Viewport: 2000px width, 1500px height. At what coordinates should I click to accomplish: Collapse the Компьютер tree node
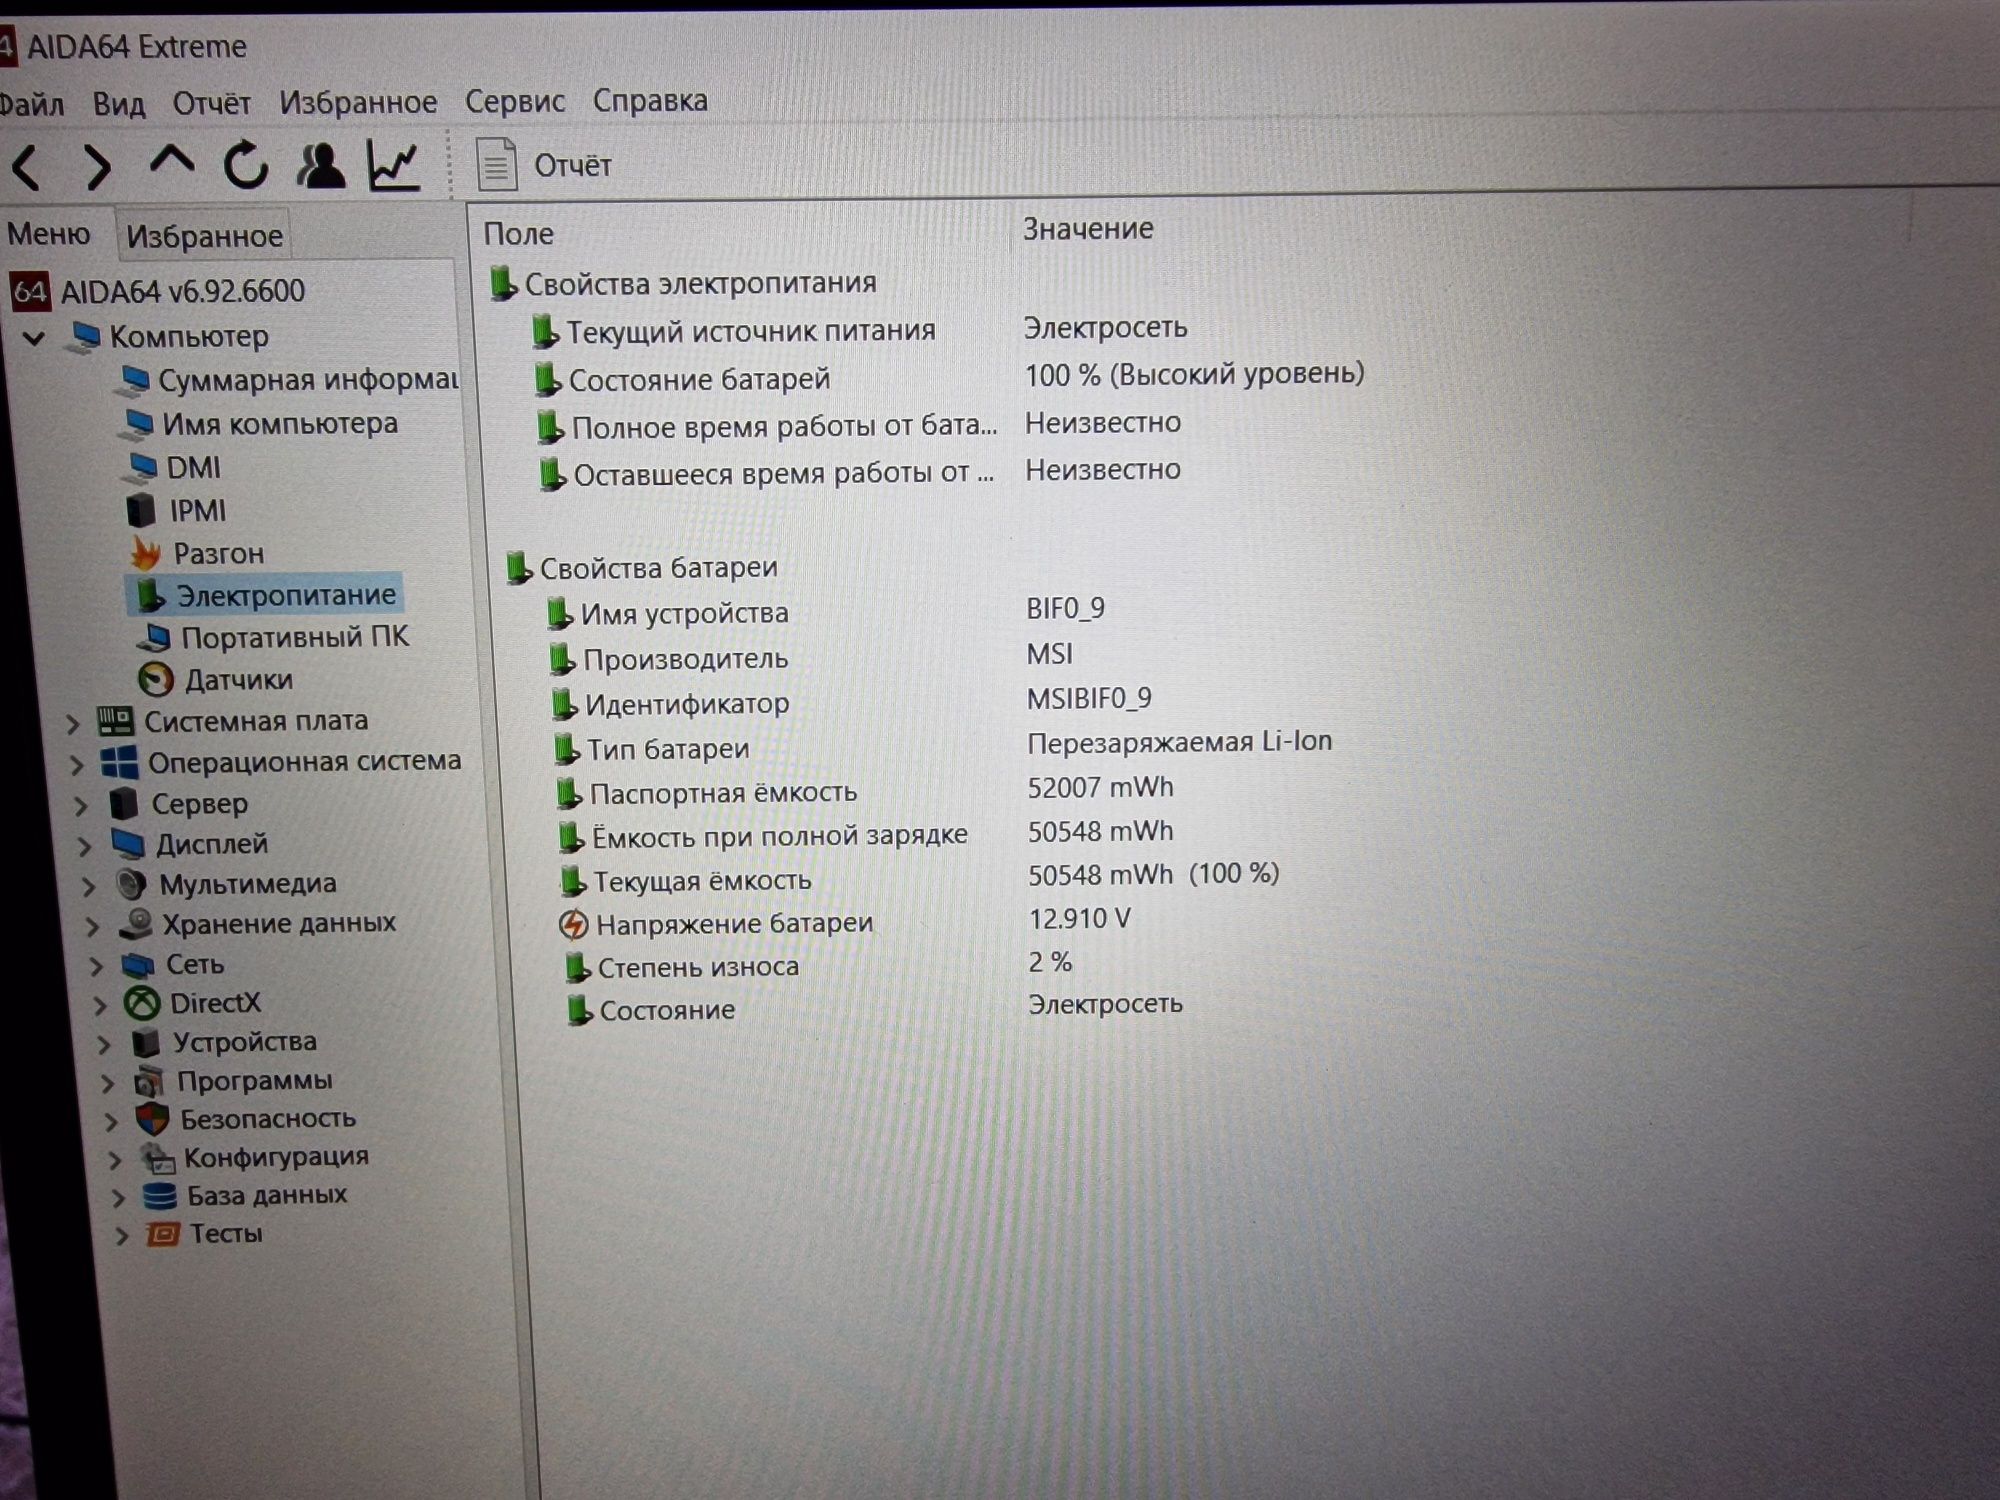tap(34, 338)
